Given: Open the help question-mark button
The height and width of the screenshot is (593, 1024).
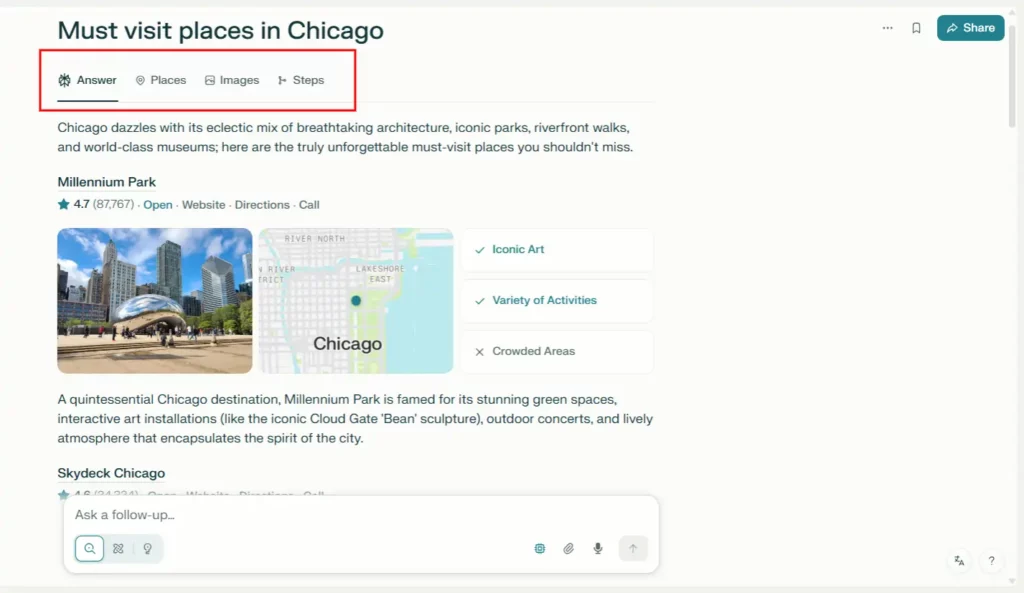Looking at the screenshot, I should (991, 561).
